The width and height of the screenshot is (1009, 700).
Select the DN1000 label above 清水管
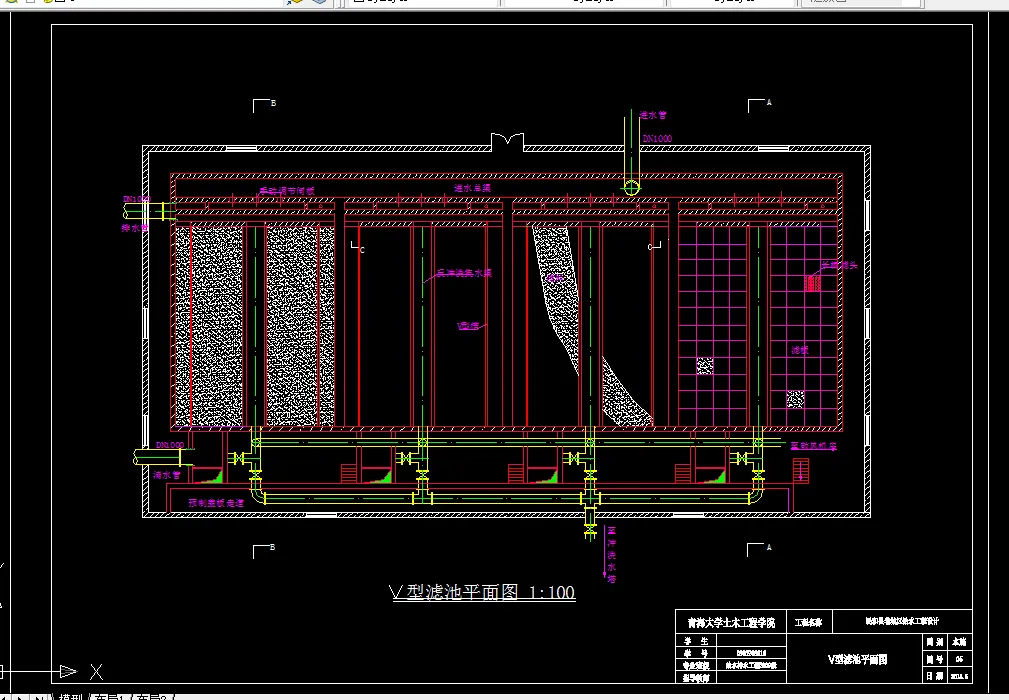tap(169, 445)
